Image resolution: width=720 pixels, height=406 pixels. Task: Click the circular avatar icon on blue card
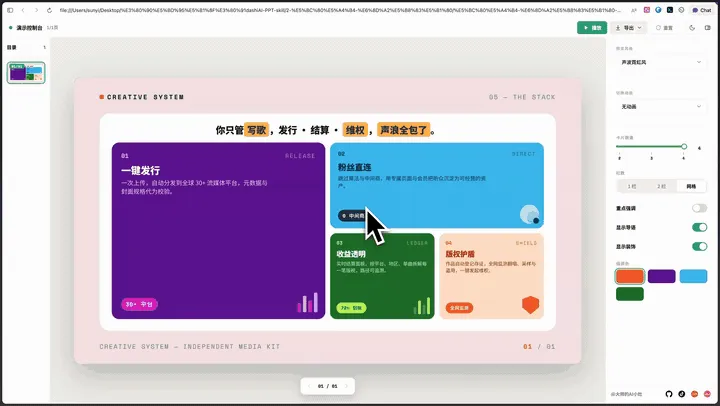(x=529, y=214)
